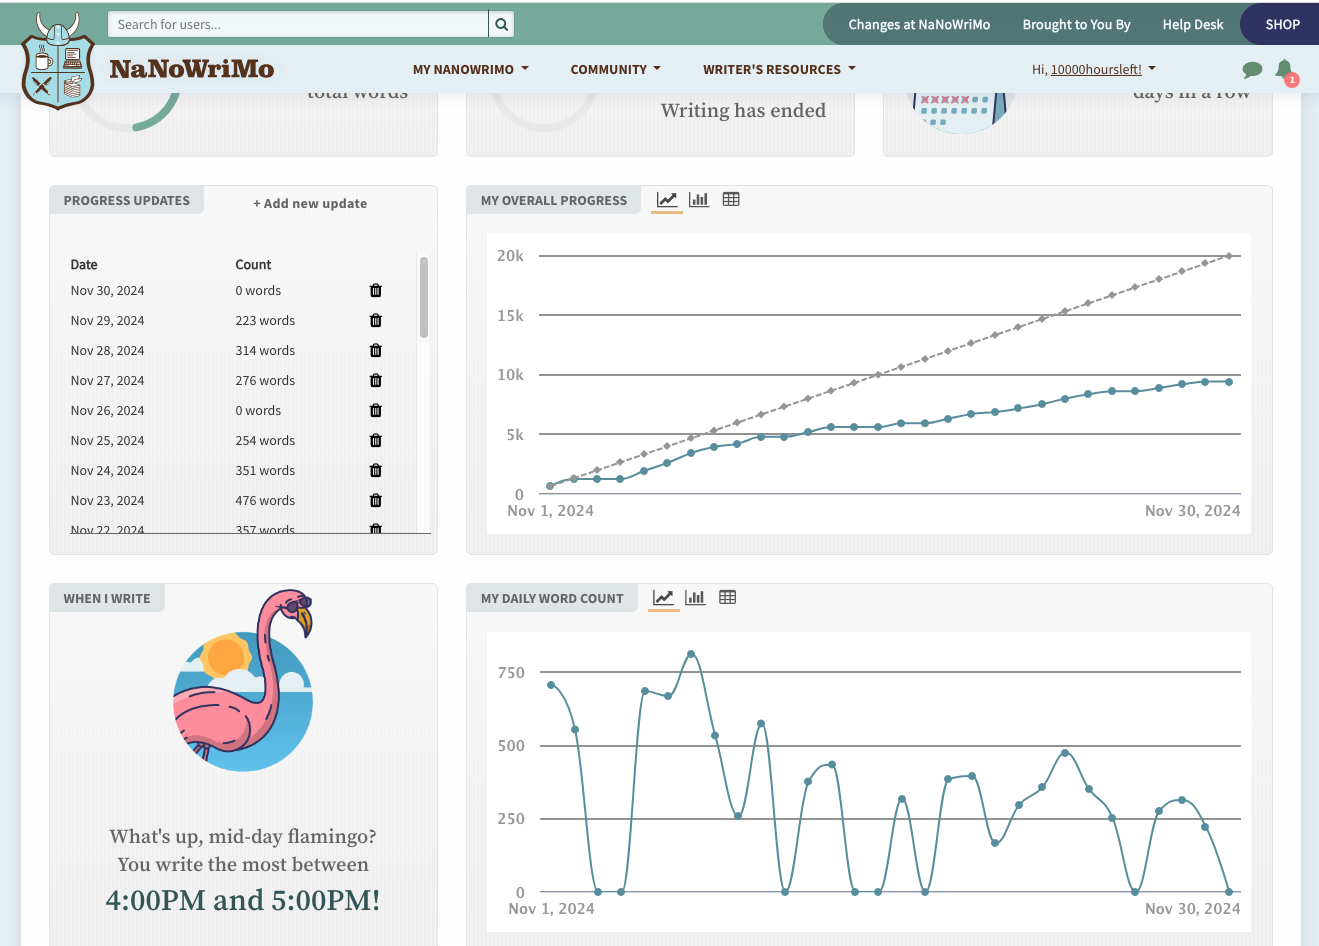Click the WHEN I WRITE panel title
The image size is (1319, 946).
(x=107, y=598)
